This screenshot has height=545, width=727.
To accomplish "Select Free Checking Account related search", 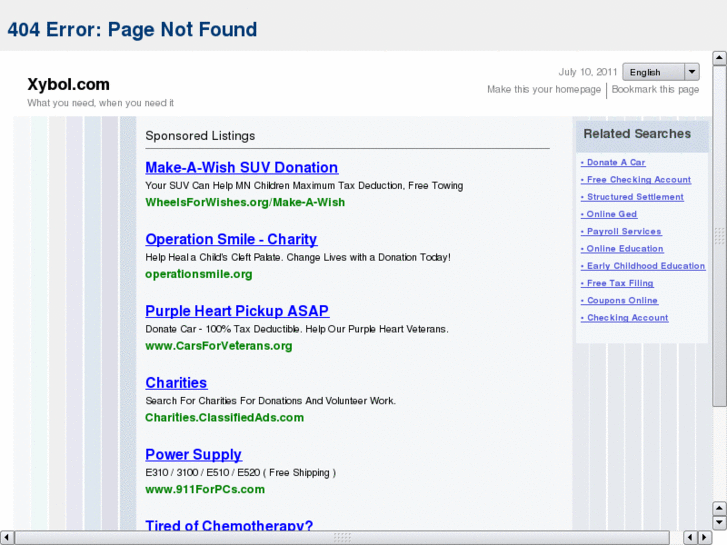I will (636, 180).
